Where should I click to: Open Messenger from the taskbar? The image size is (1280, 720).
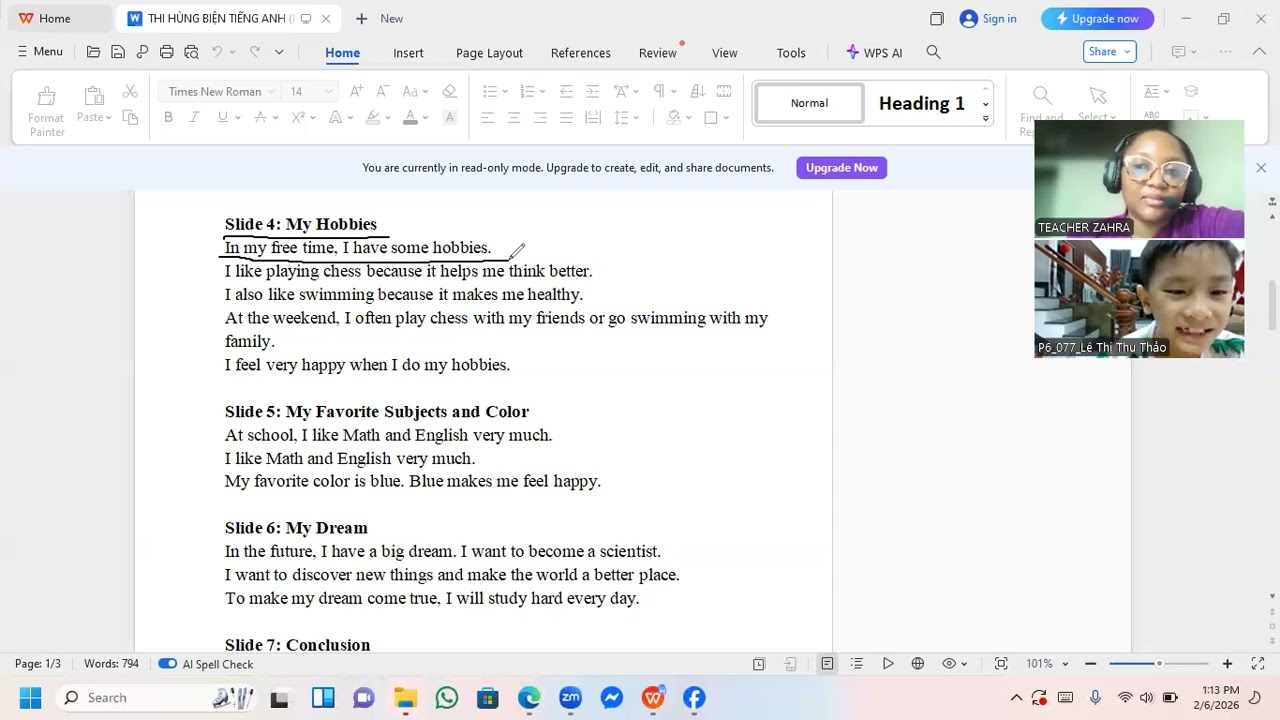(x=612, y=697)
